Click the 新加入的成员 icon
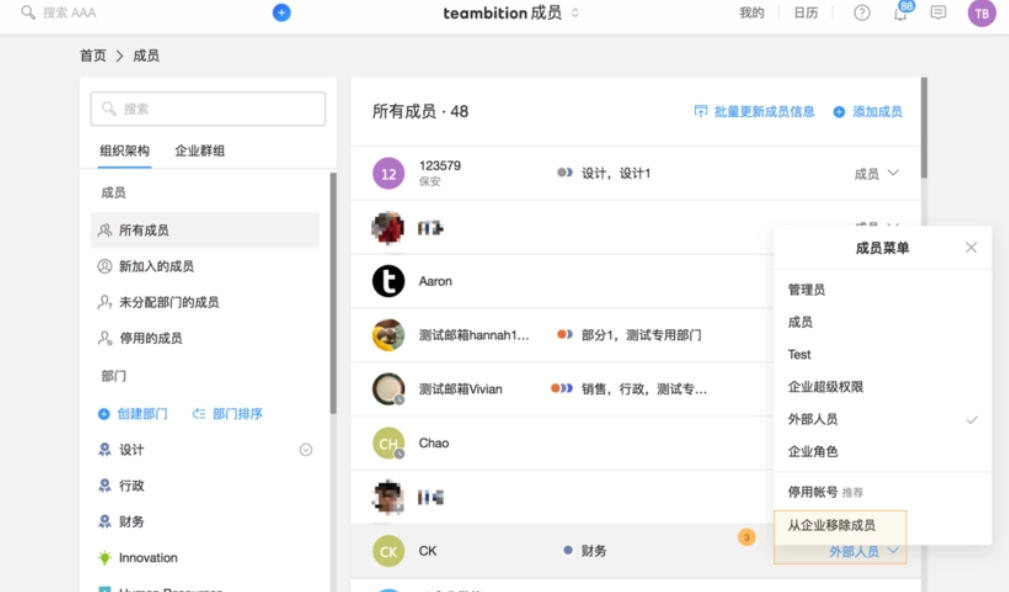The height and width of the screenshot is (592, 1009). (105, 266)
